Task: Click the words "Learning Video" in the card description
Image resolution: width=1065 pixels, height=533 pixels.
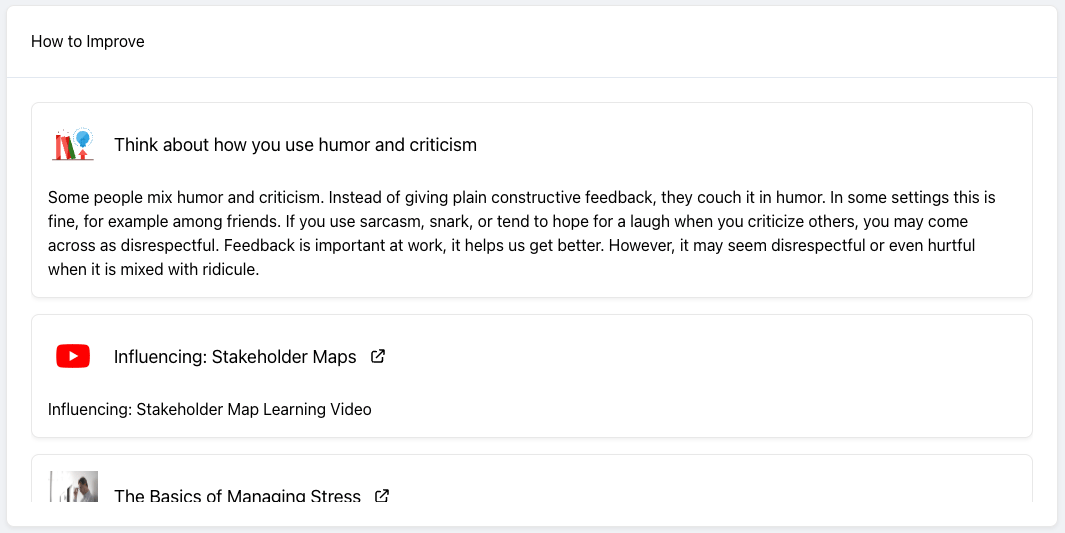Action: click(x=318, y=409)
